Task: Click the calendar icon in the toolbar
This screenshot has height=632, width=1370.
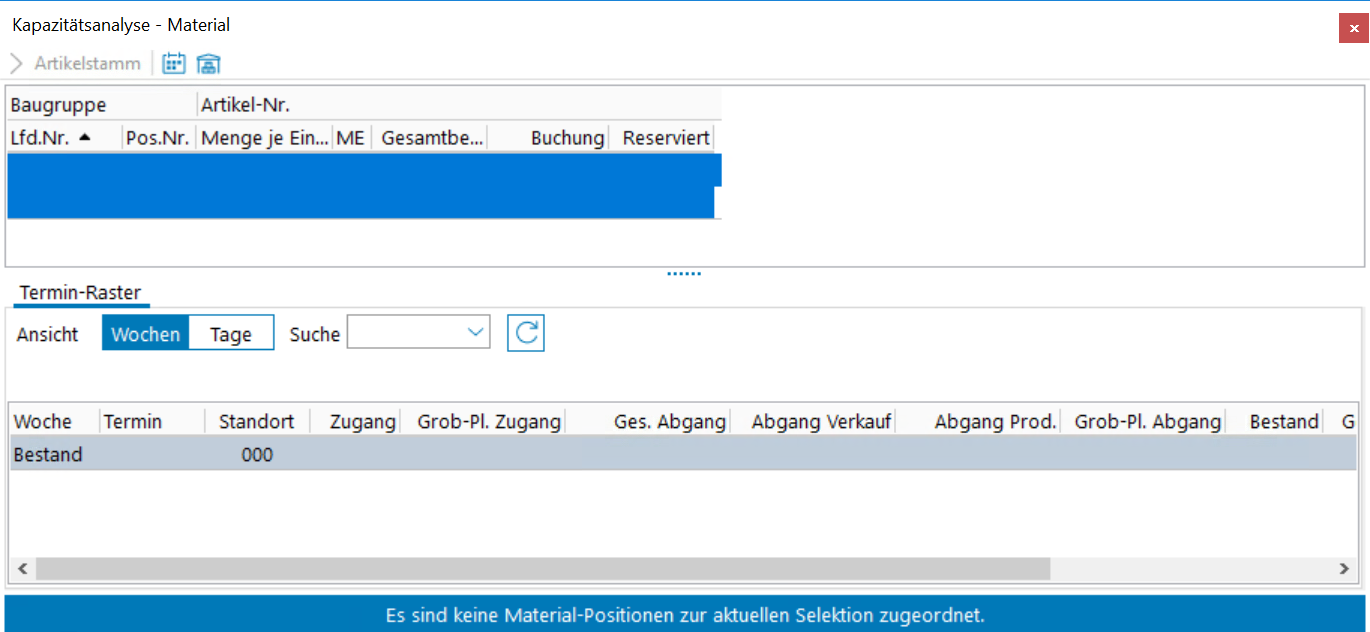Action: 174,64
